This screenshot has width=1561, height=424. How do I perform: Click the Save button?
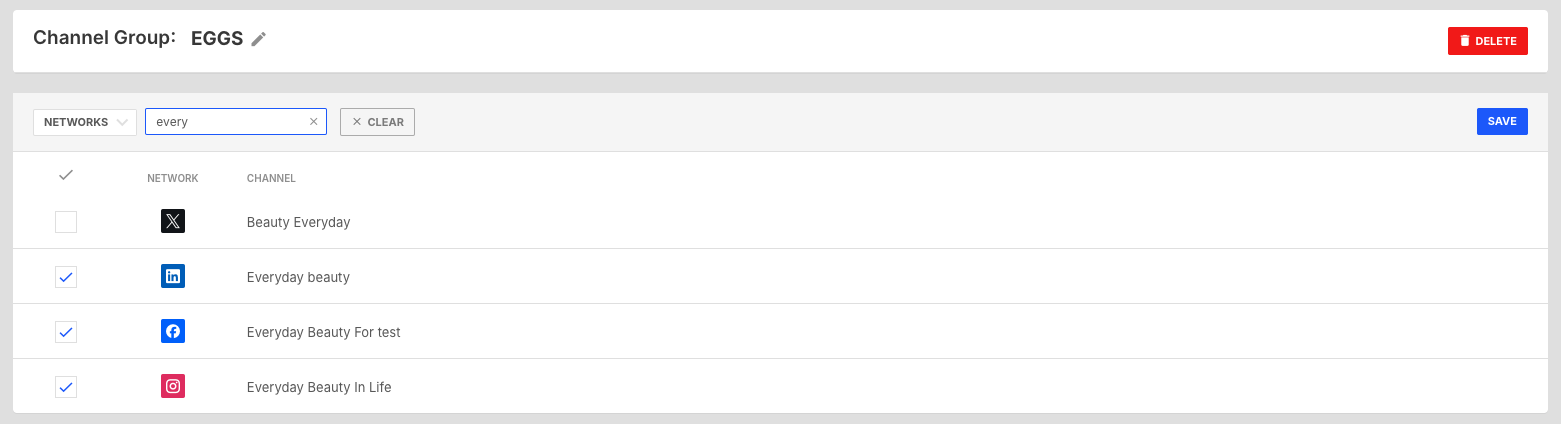pos(1502,122)
